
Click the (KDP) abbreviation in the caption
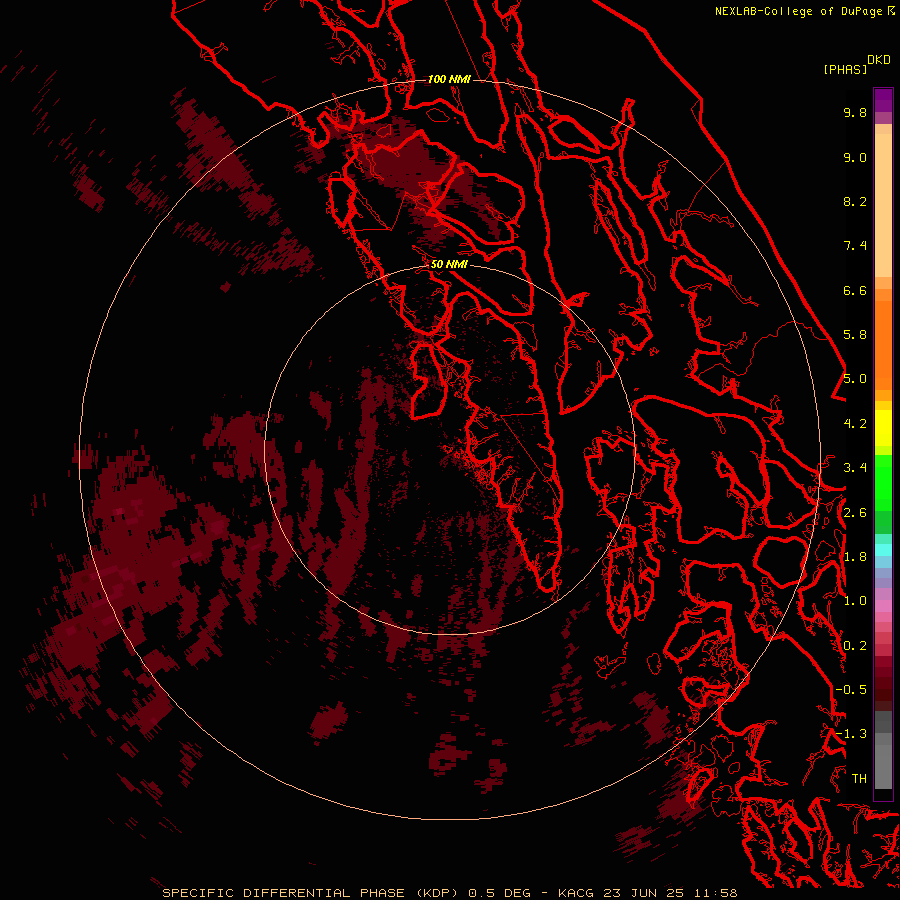[x=438, y=893]
